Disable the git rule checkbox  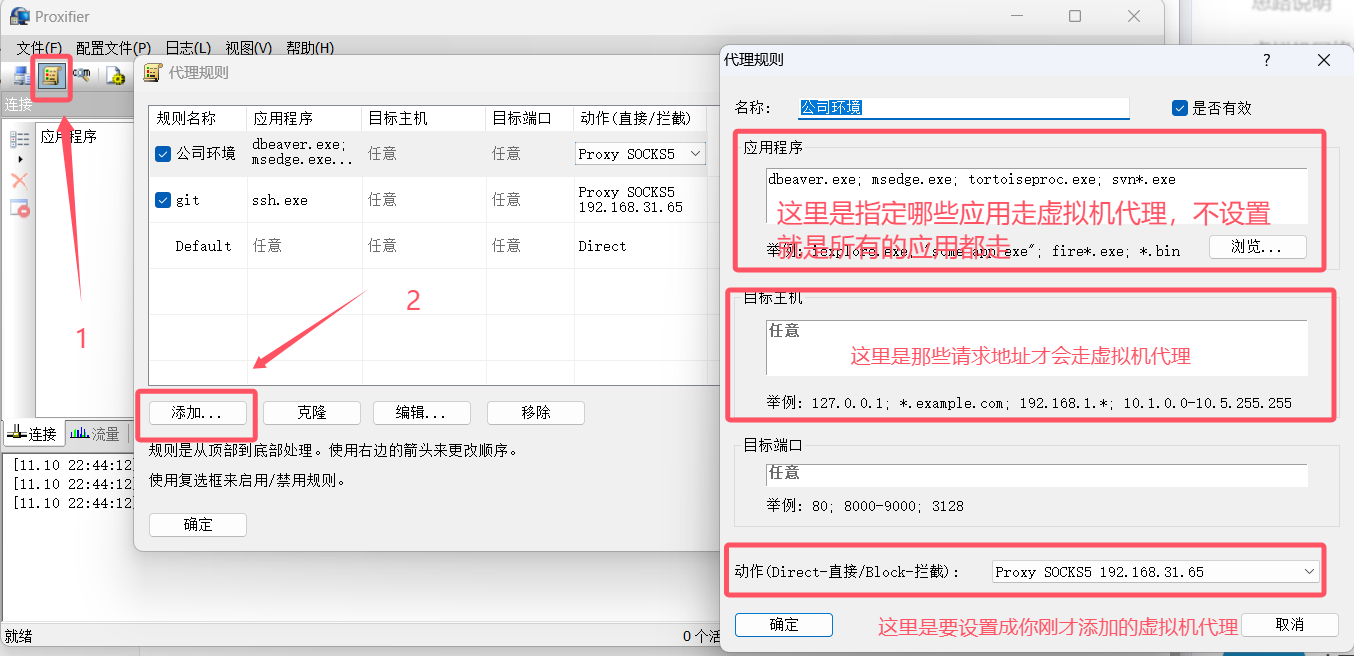(164, 200)
